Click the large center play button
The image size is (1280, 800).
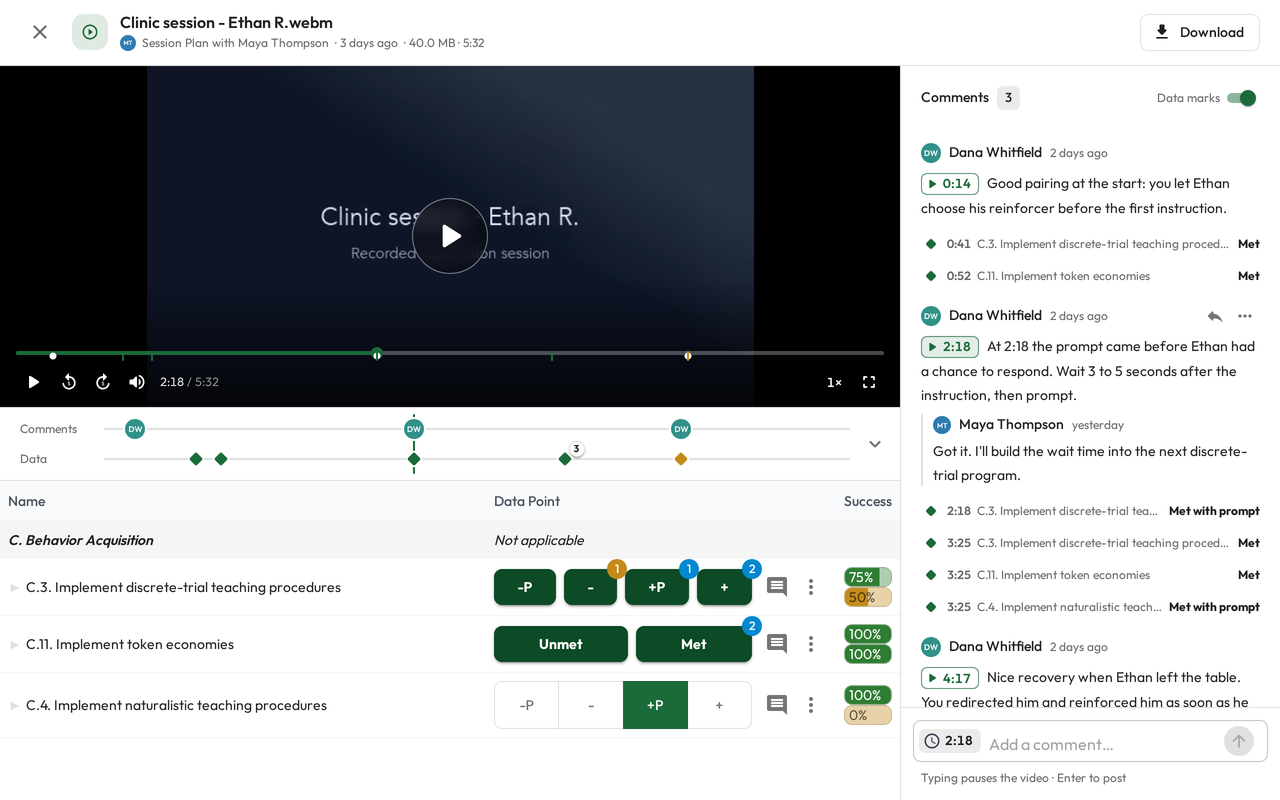click(x=450, y=236)
